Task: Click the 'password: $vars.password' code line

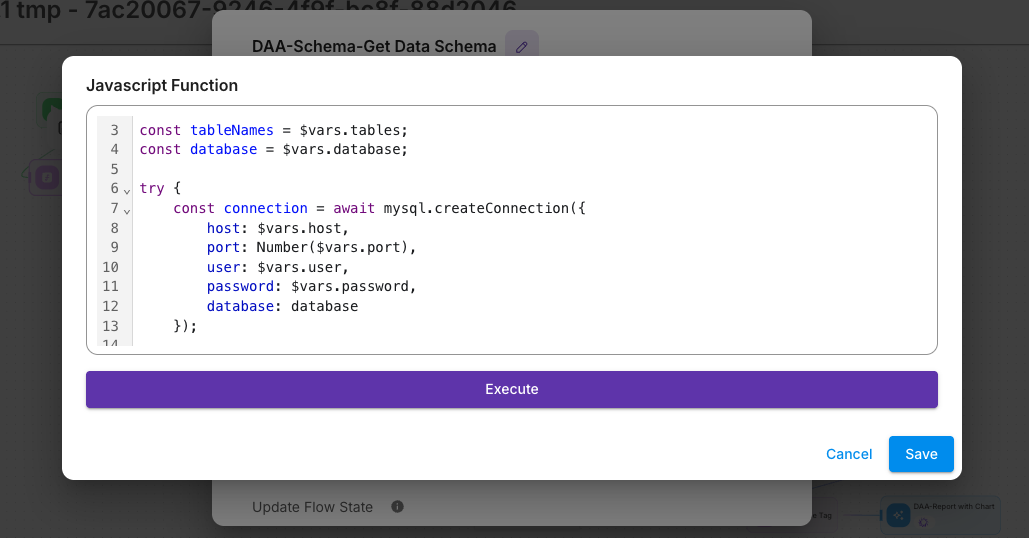Action: pyautogui.click(x=310, y=286)
